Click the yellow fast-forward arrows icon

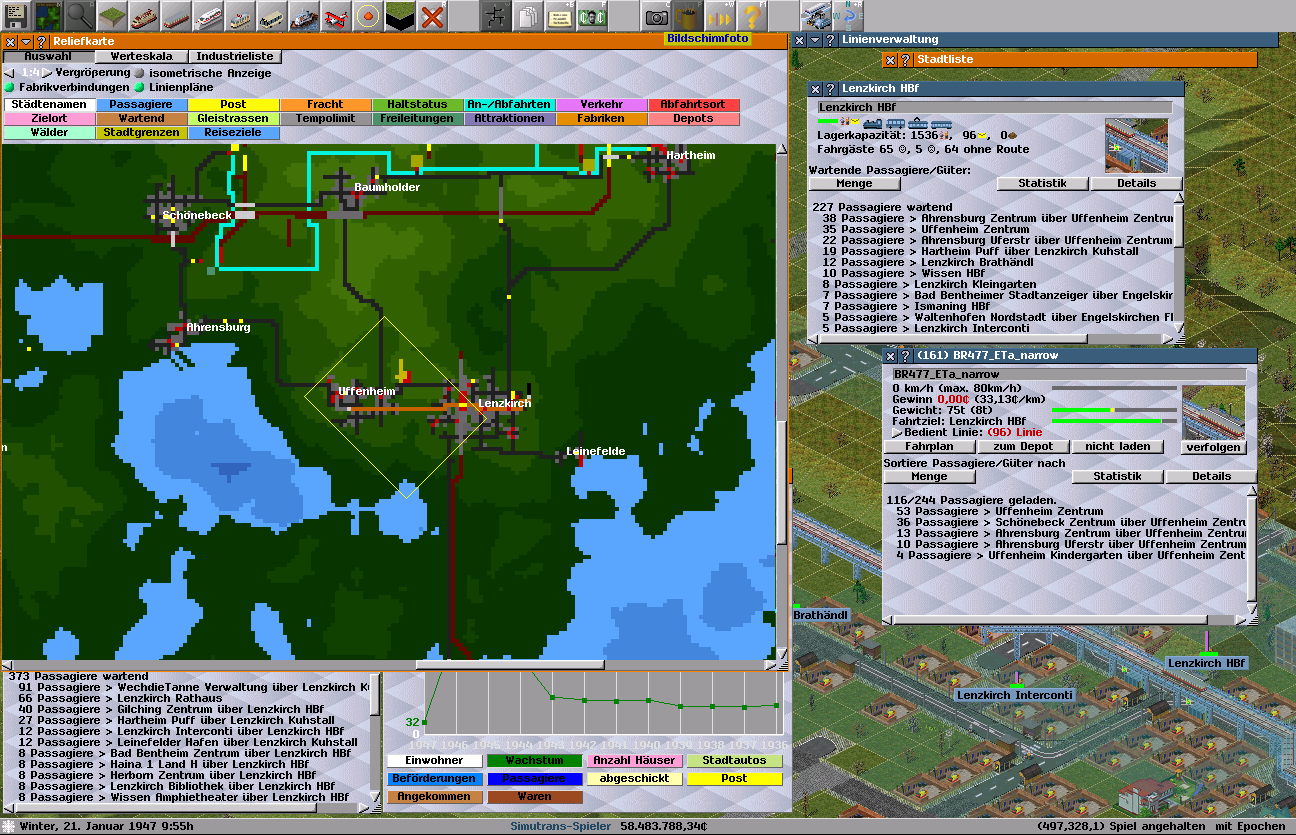(720, 16)
